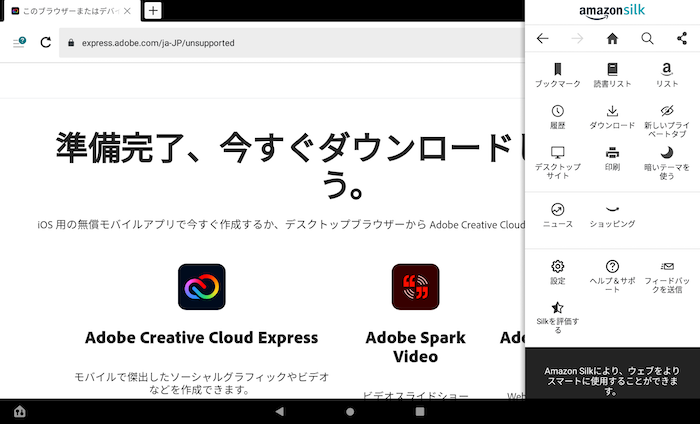Select Silkを評価する
This screenshot has width=700, height=424.
click(558, 317)
